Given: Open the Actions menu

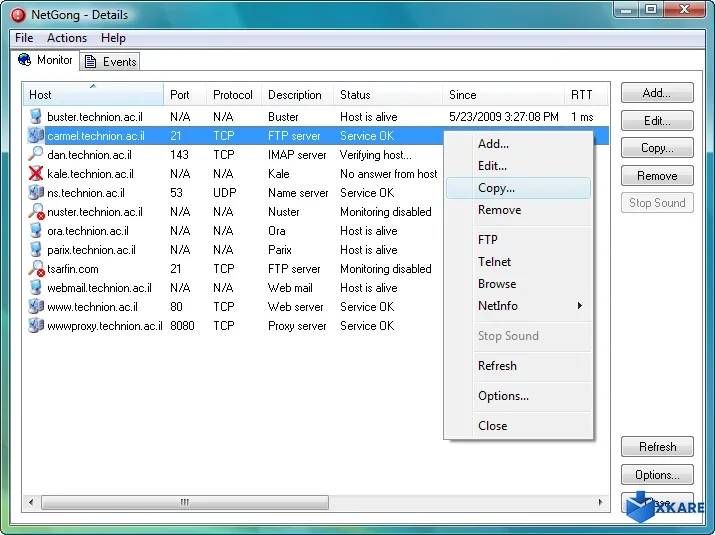Looking at the screenshot, I should point(67,38).
